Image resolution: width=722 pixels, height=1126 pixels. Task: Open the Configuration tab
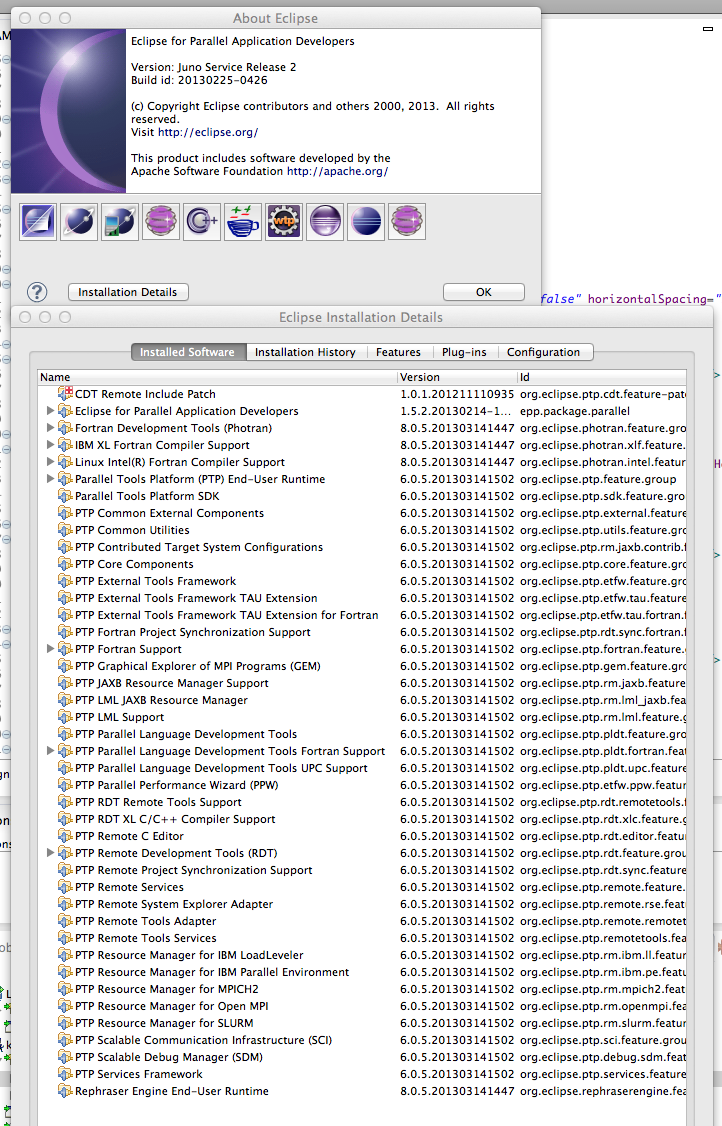[543, 352]
